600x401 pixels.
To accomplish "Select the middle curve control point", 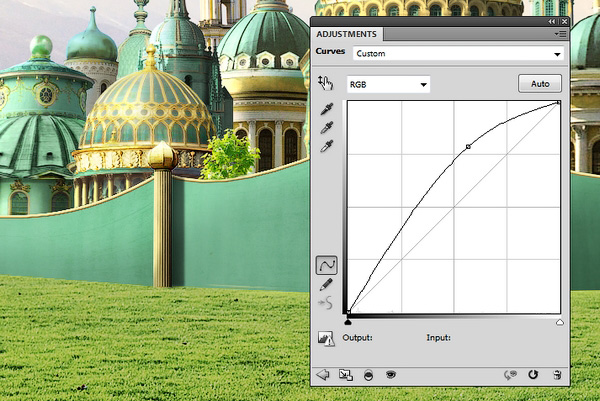I will [468, 147].
